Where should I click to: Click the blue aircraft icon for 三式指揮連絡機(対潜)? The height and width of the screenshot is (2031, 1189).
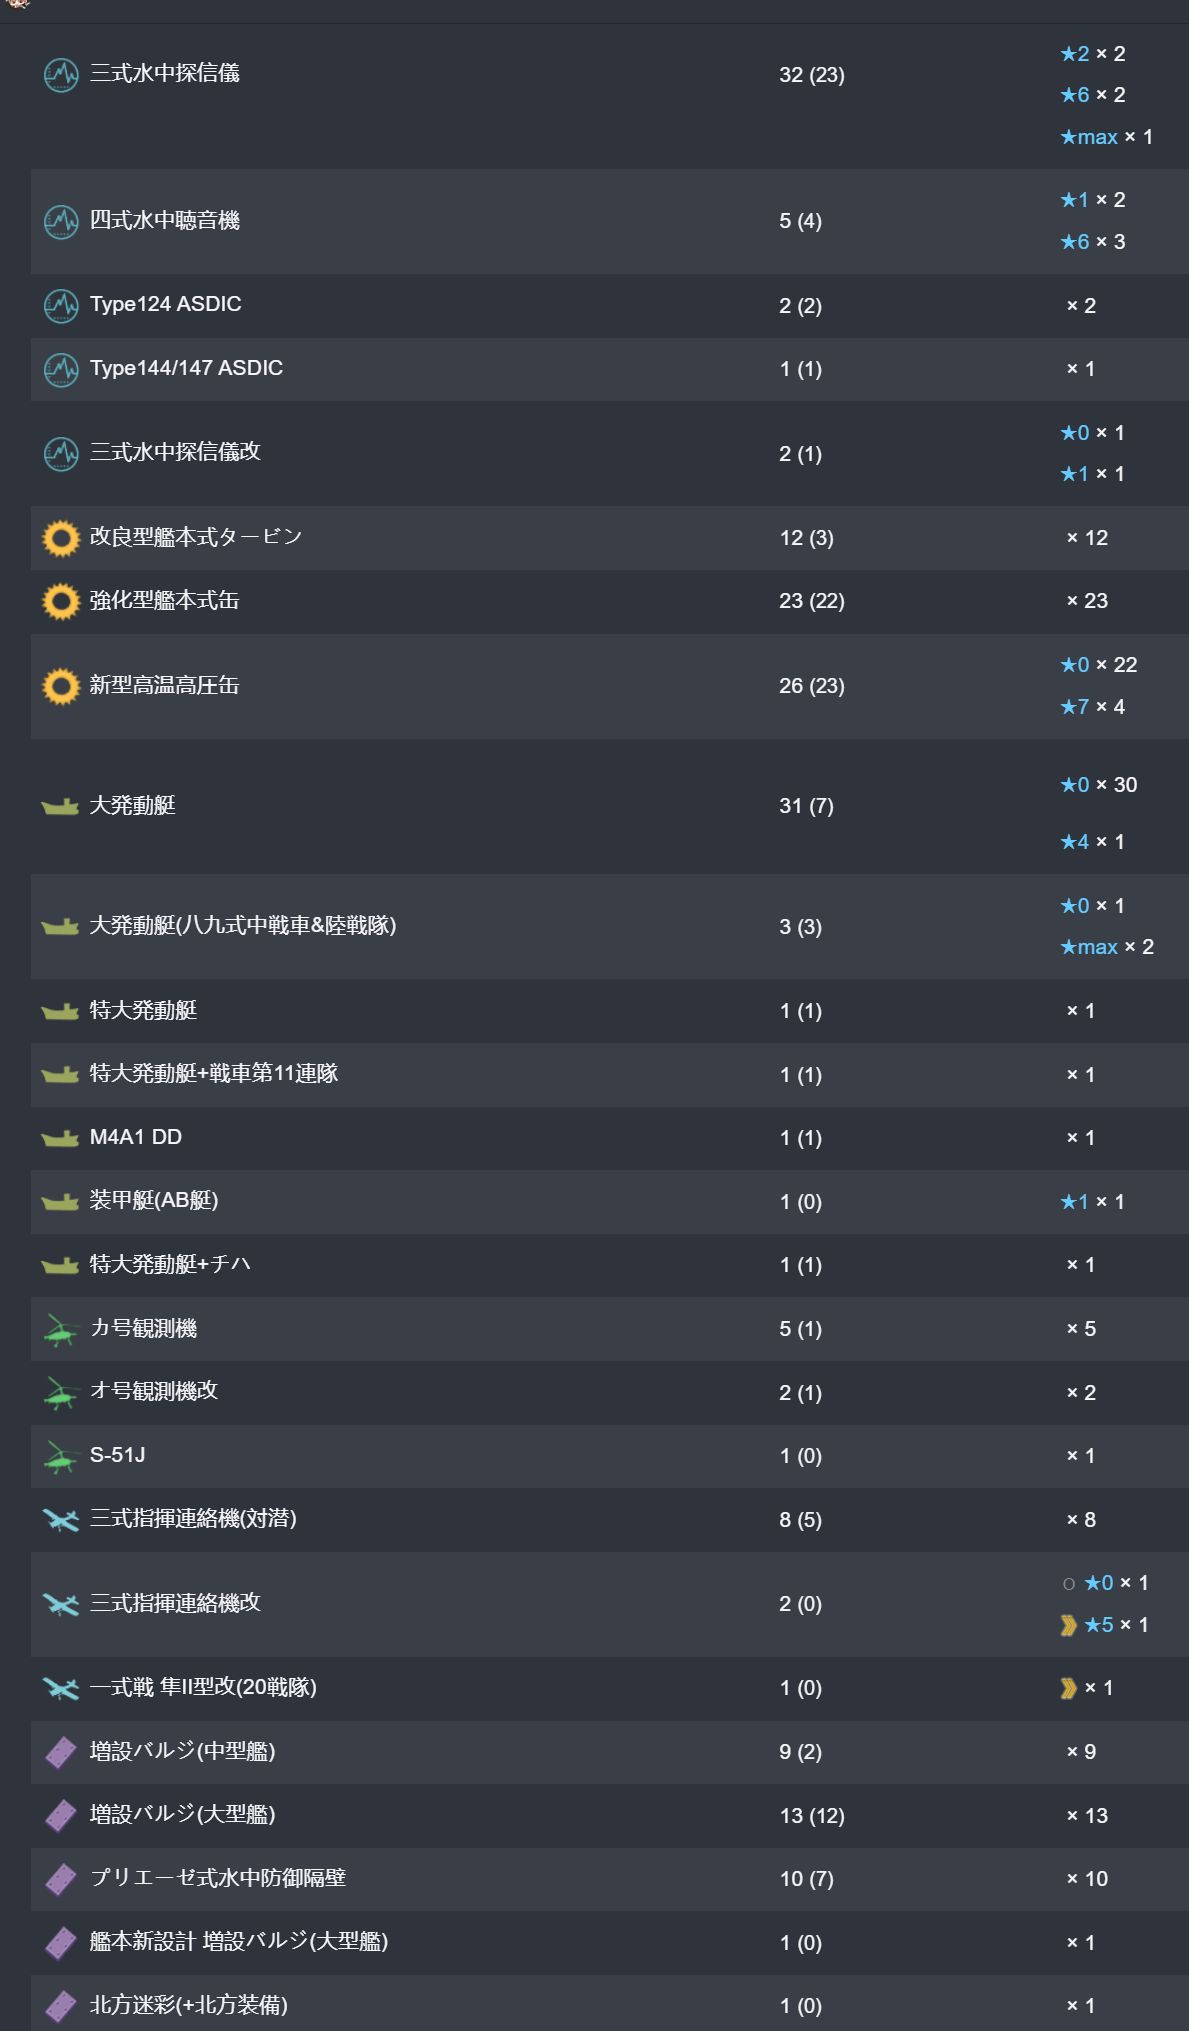[61, 1520]
